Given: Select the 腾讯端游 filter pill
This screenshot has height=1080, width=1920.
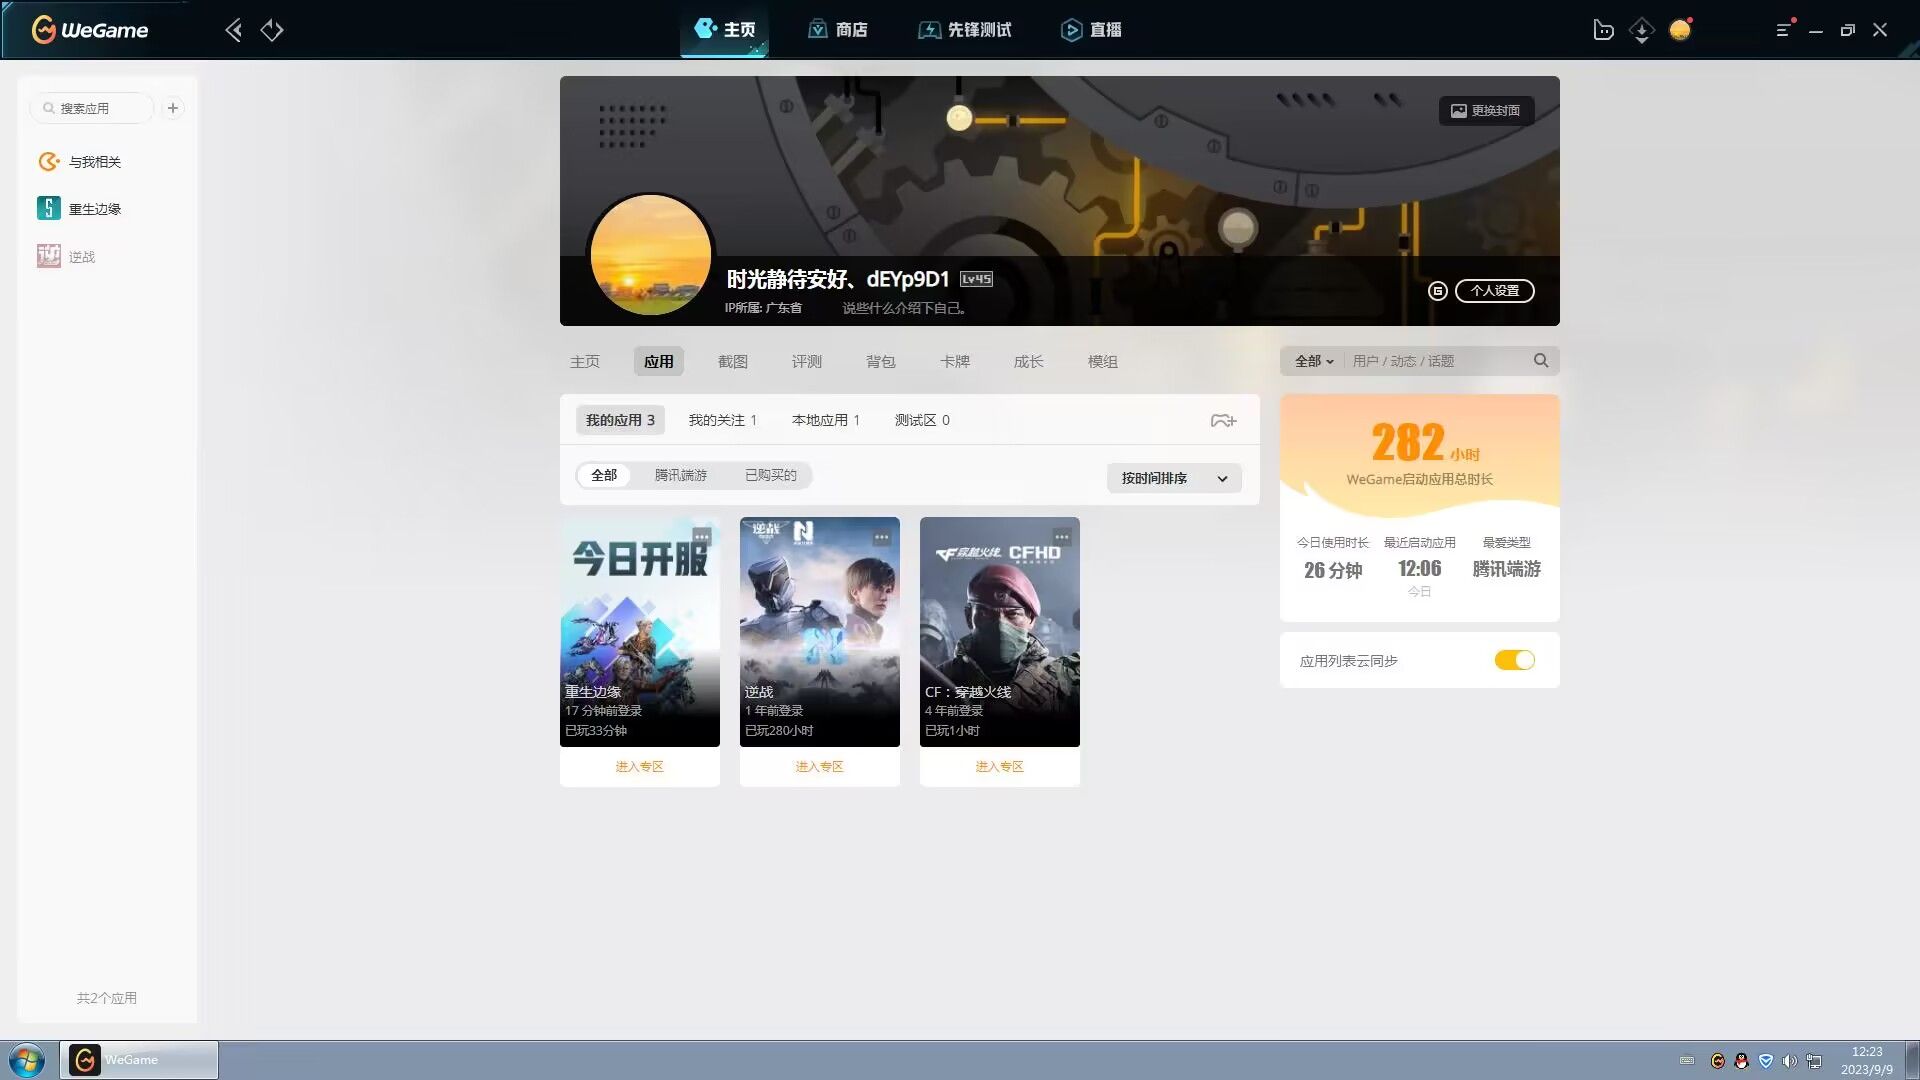Looking at the screenshot, I should (x=681, y=475).
